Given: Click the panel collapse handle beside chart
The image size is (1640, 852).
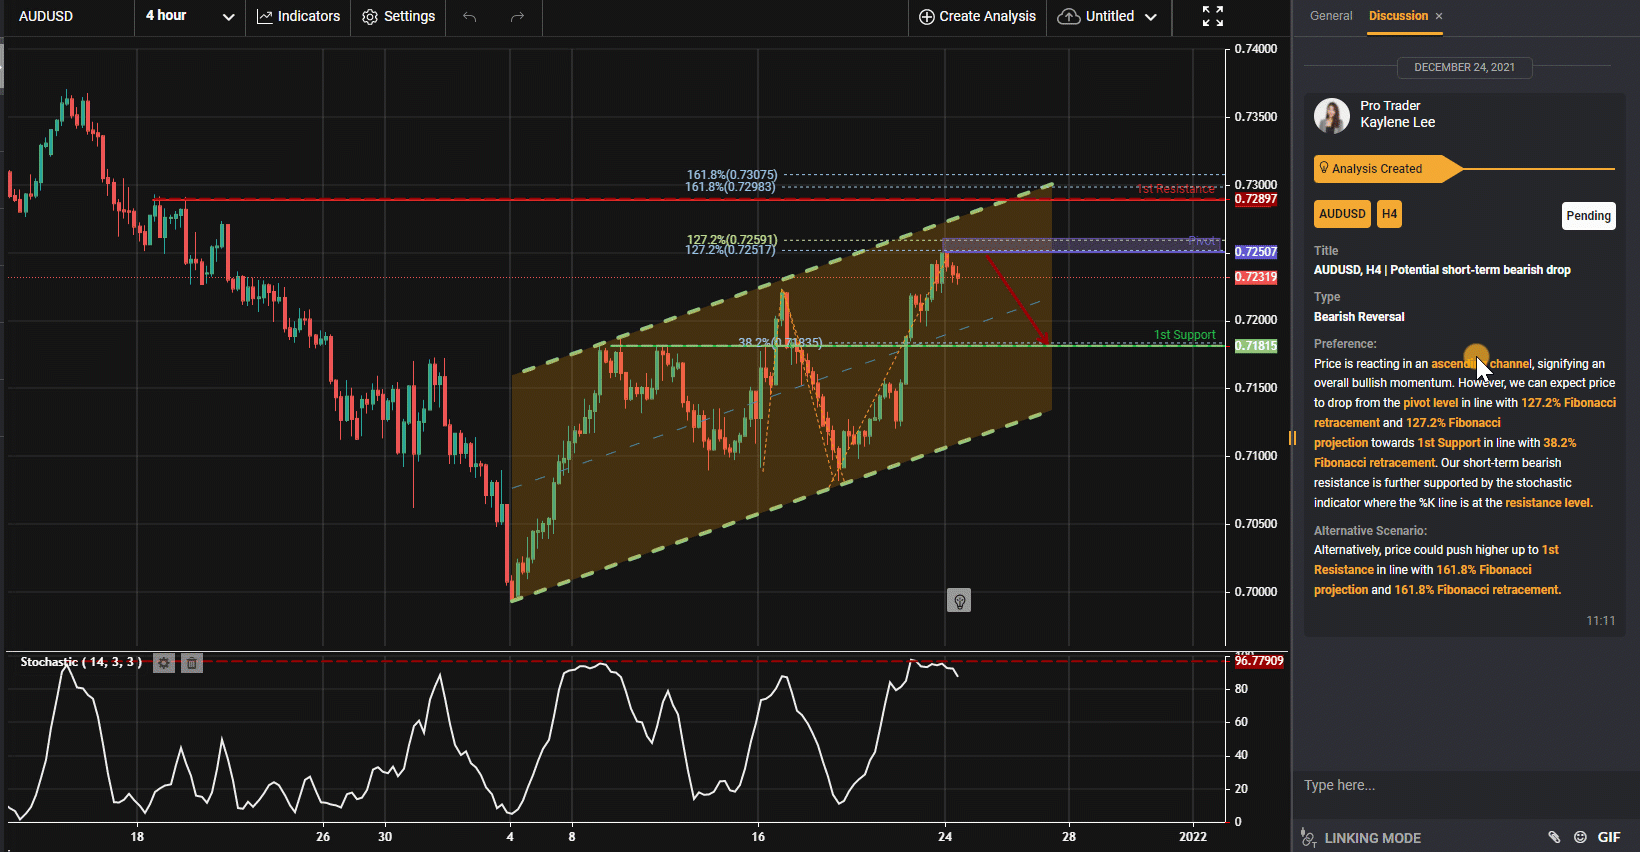Looking at the screenshot, I should point(1292,438).
